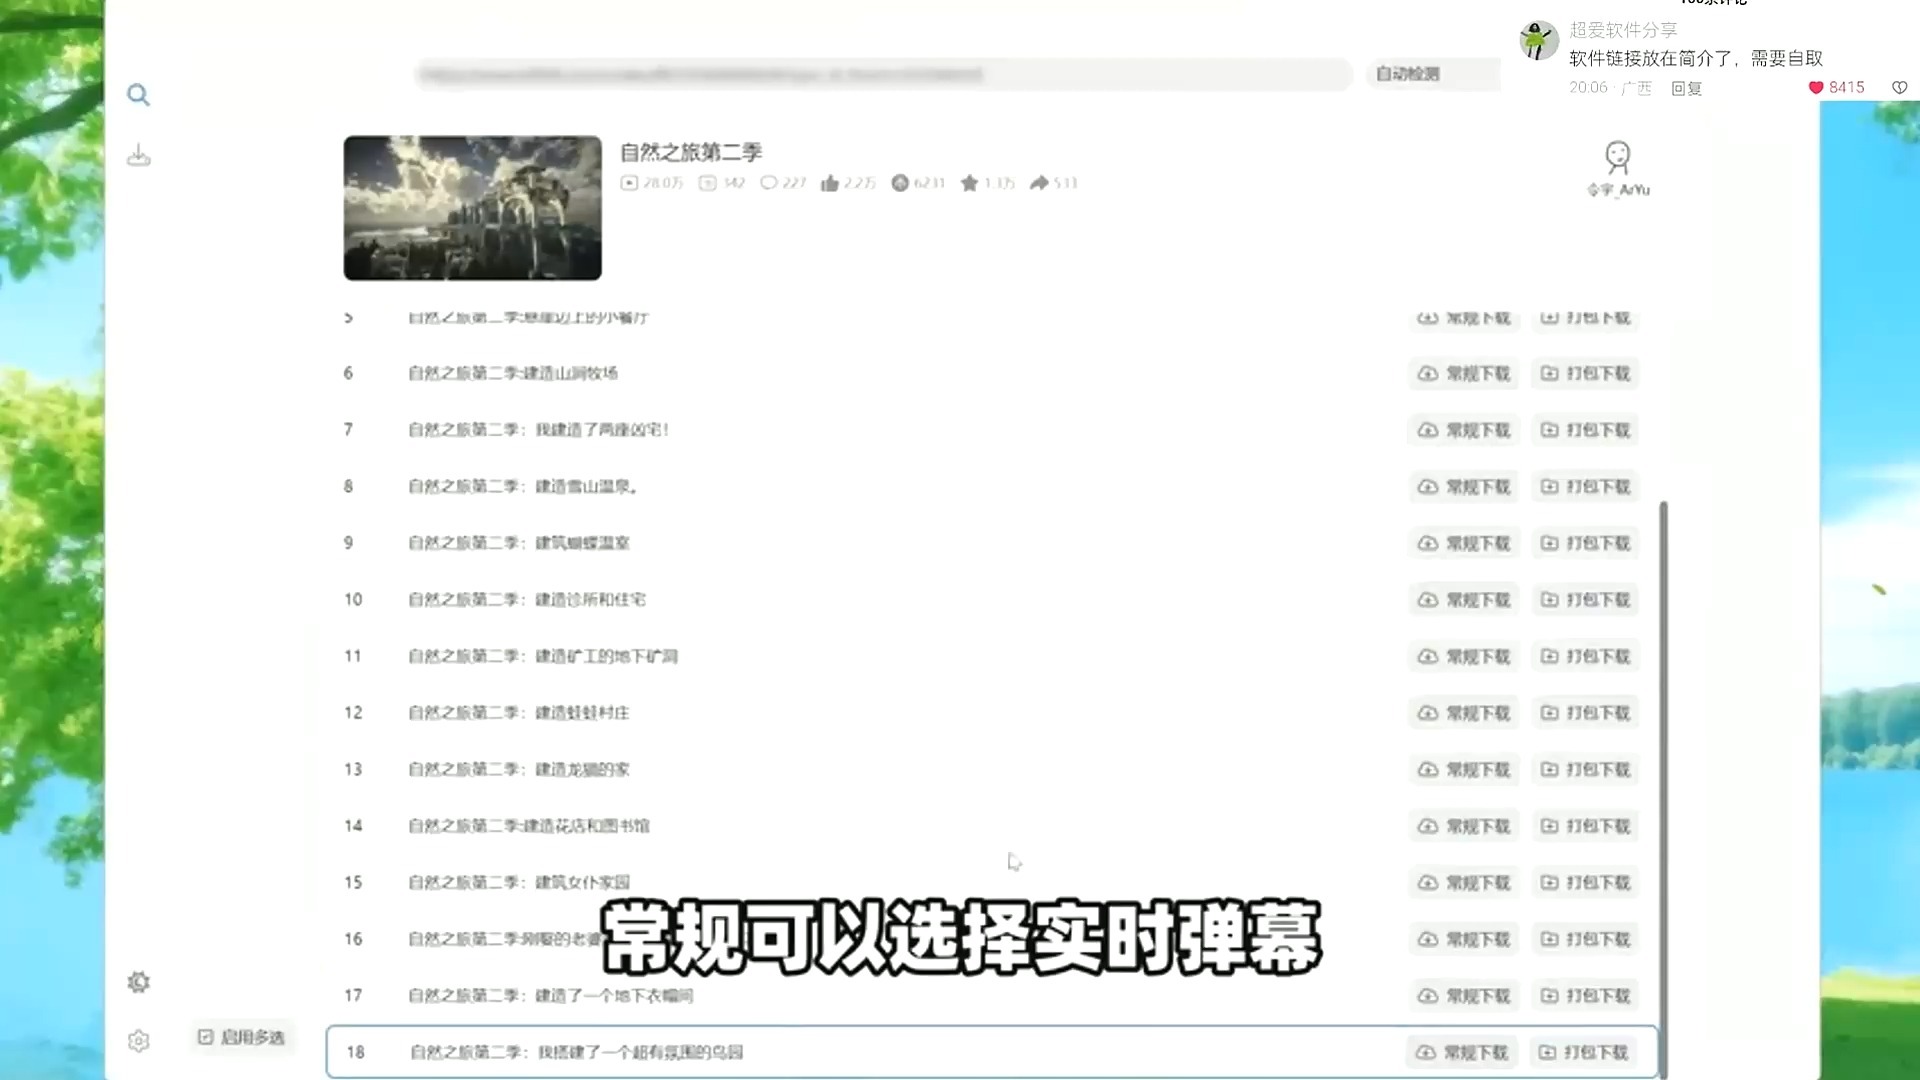The height and width of the screenshot is (1080, 1920).
Task: Click the theme gear icon above settings
Action: click(x=138, y=982)
